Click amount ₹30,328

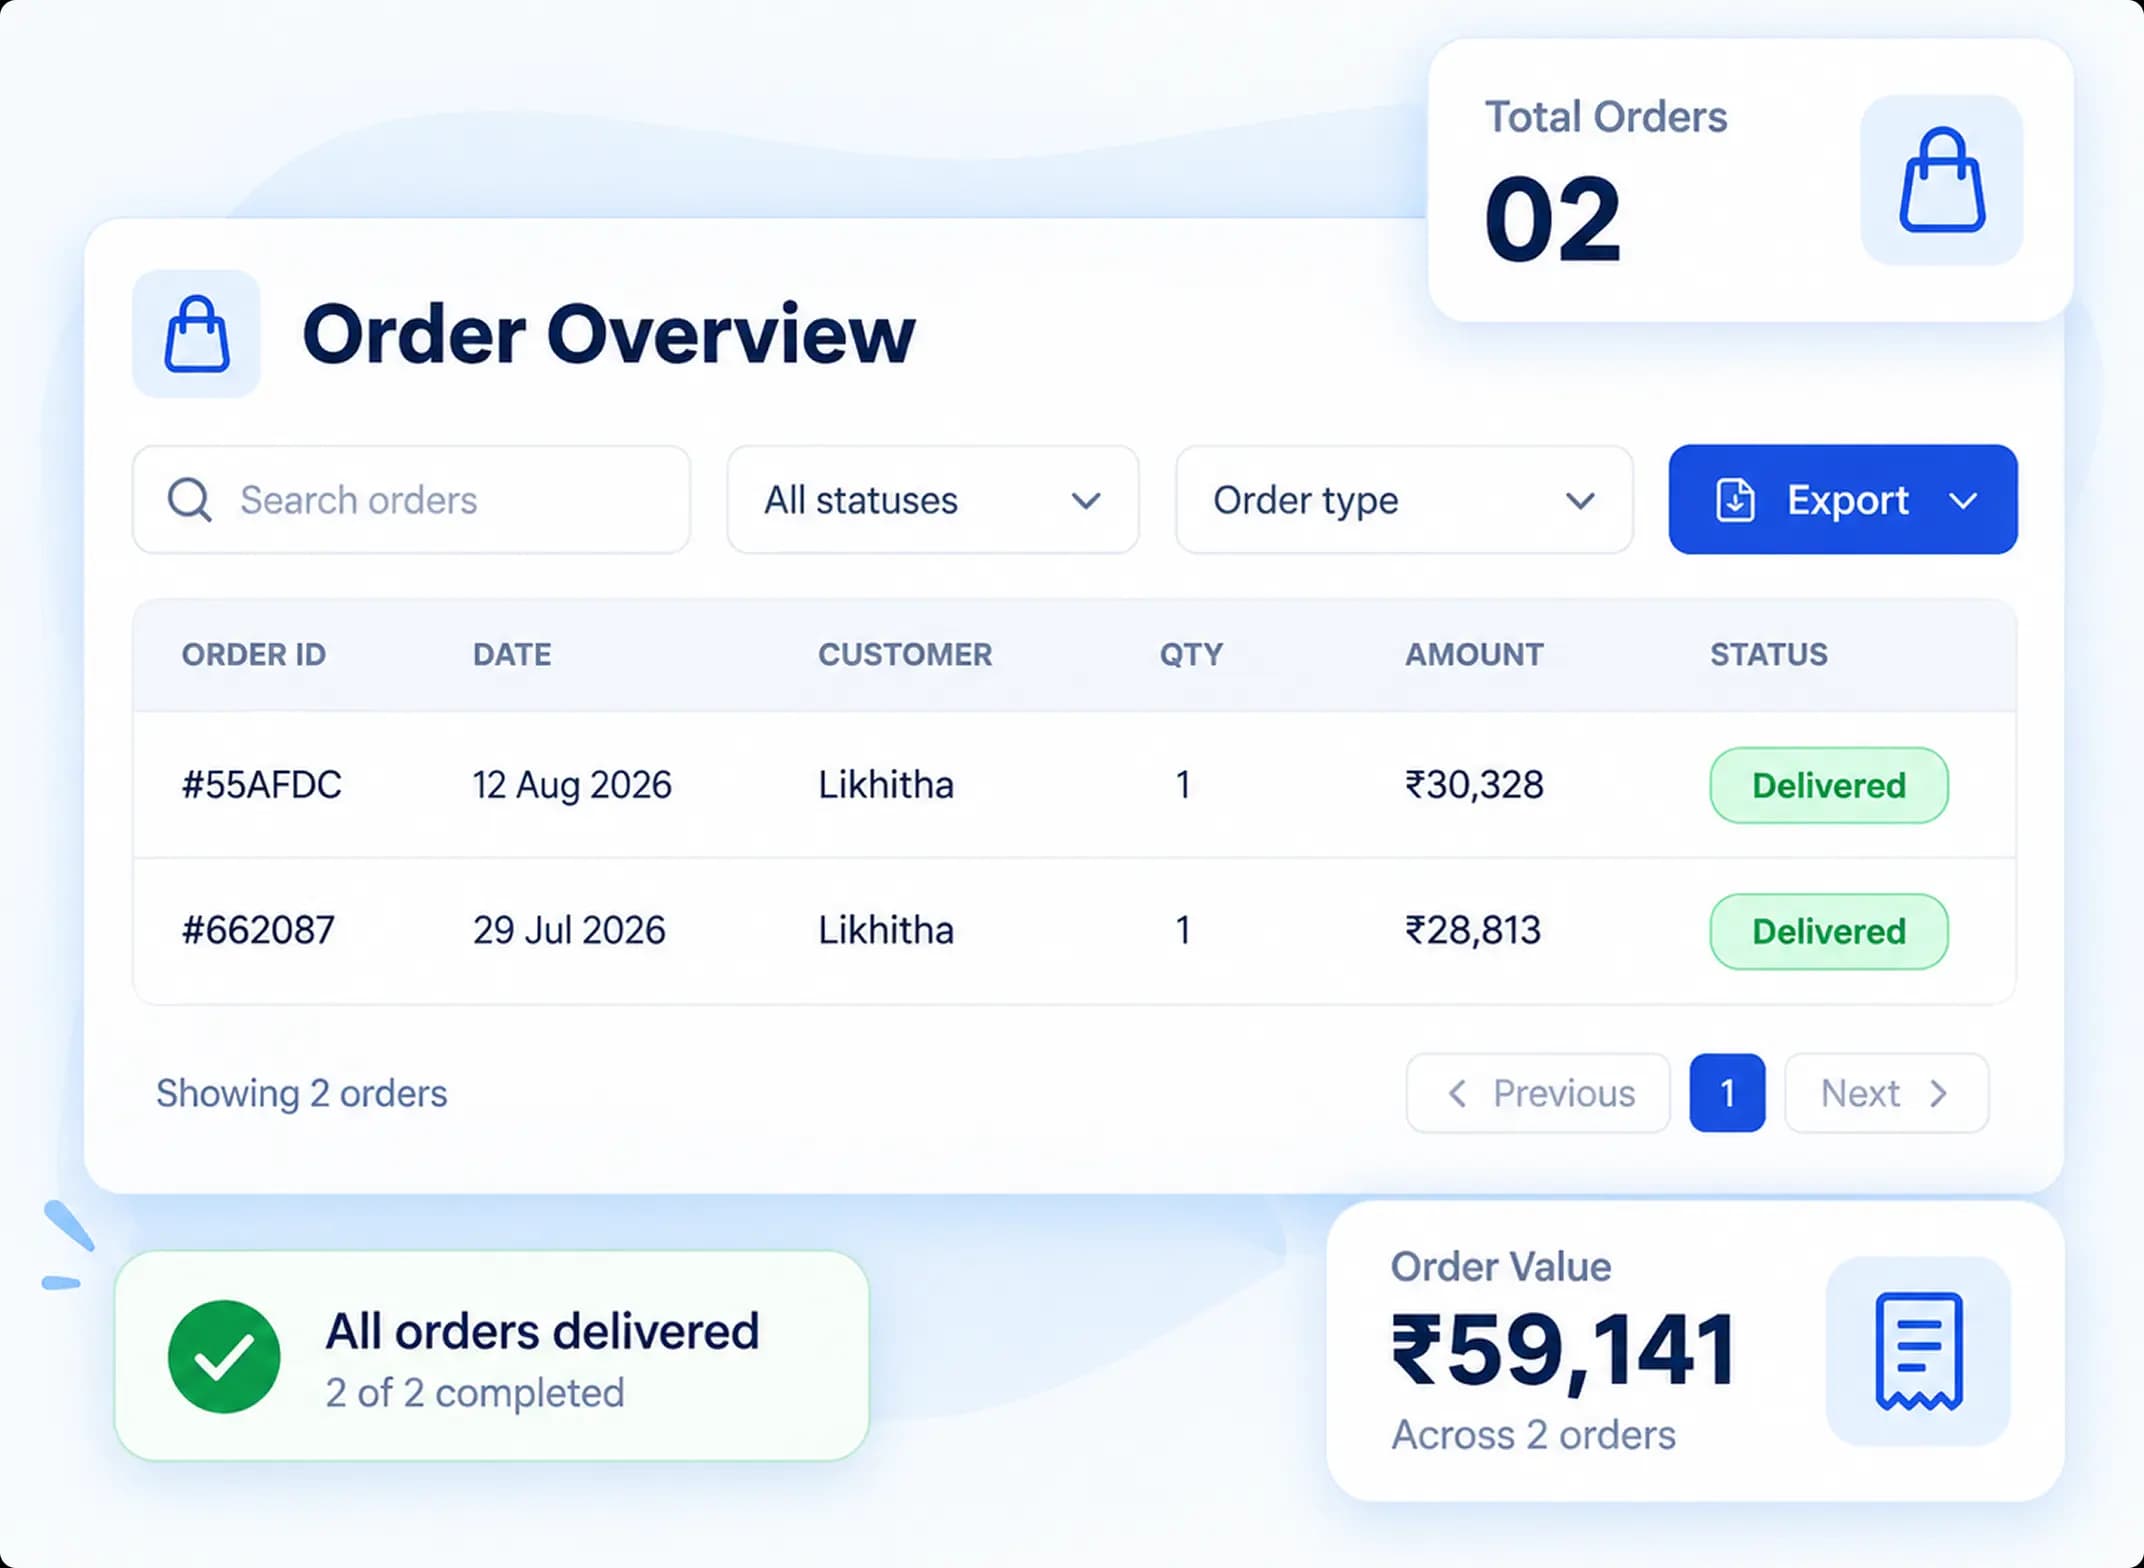[1474, 785]
